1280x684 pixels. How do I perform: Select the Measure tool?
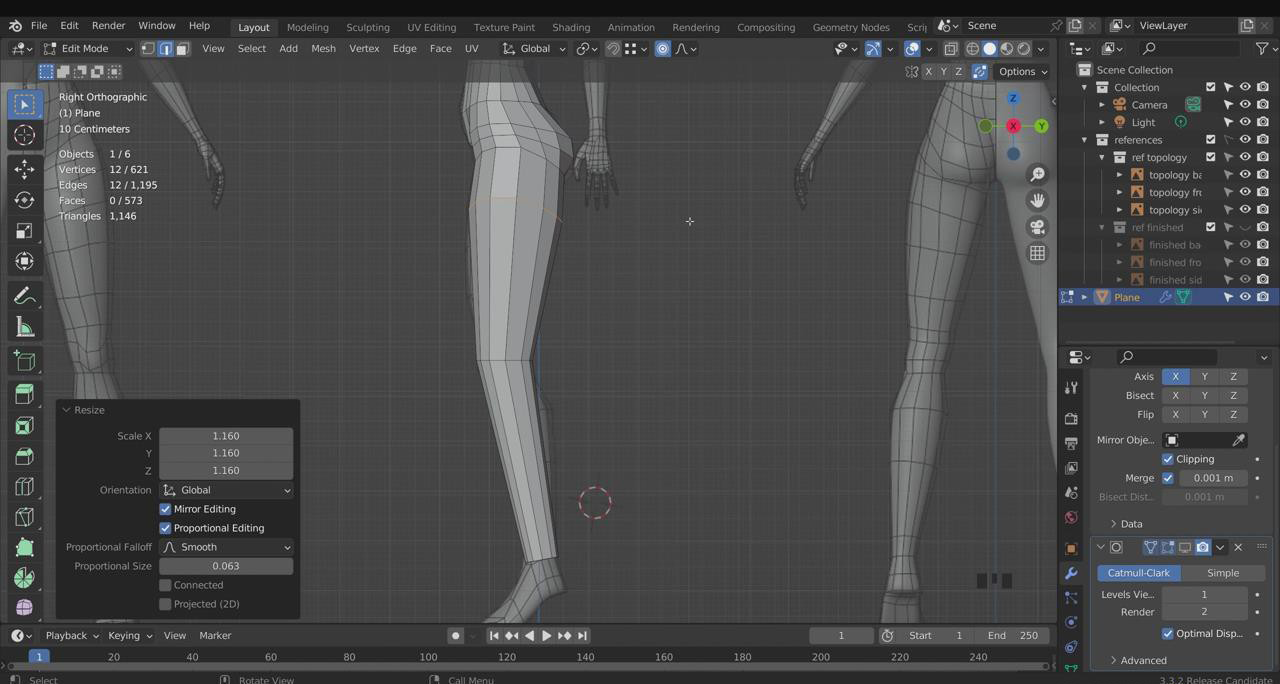click(25, 327)
